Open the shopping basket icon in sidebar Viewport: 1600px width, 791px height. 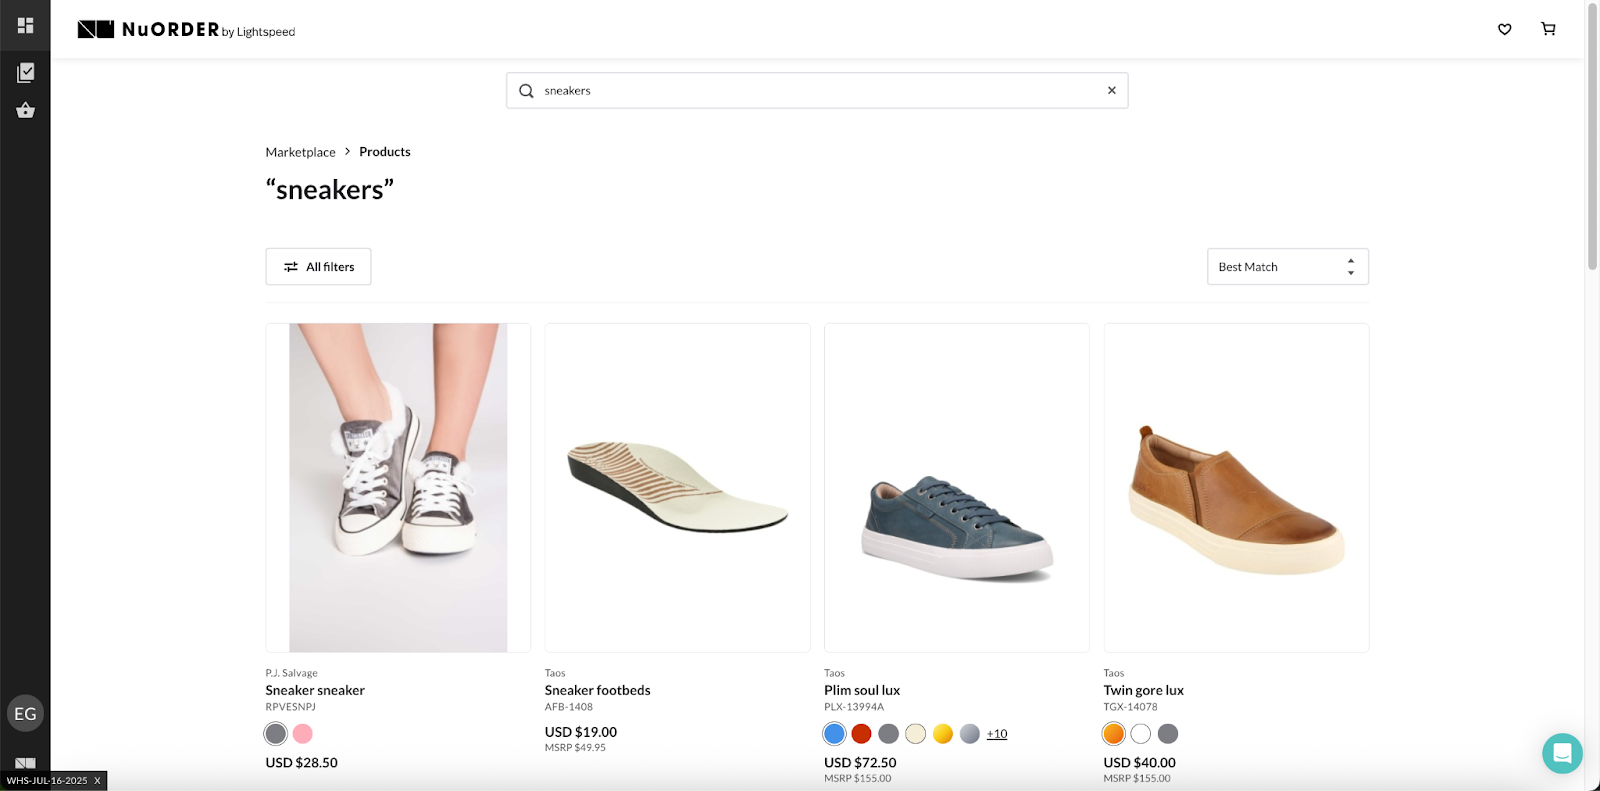[25, 111]
